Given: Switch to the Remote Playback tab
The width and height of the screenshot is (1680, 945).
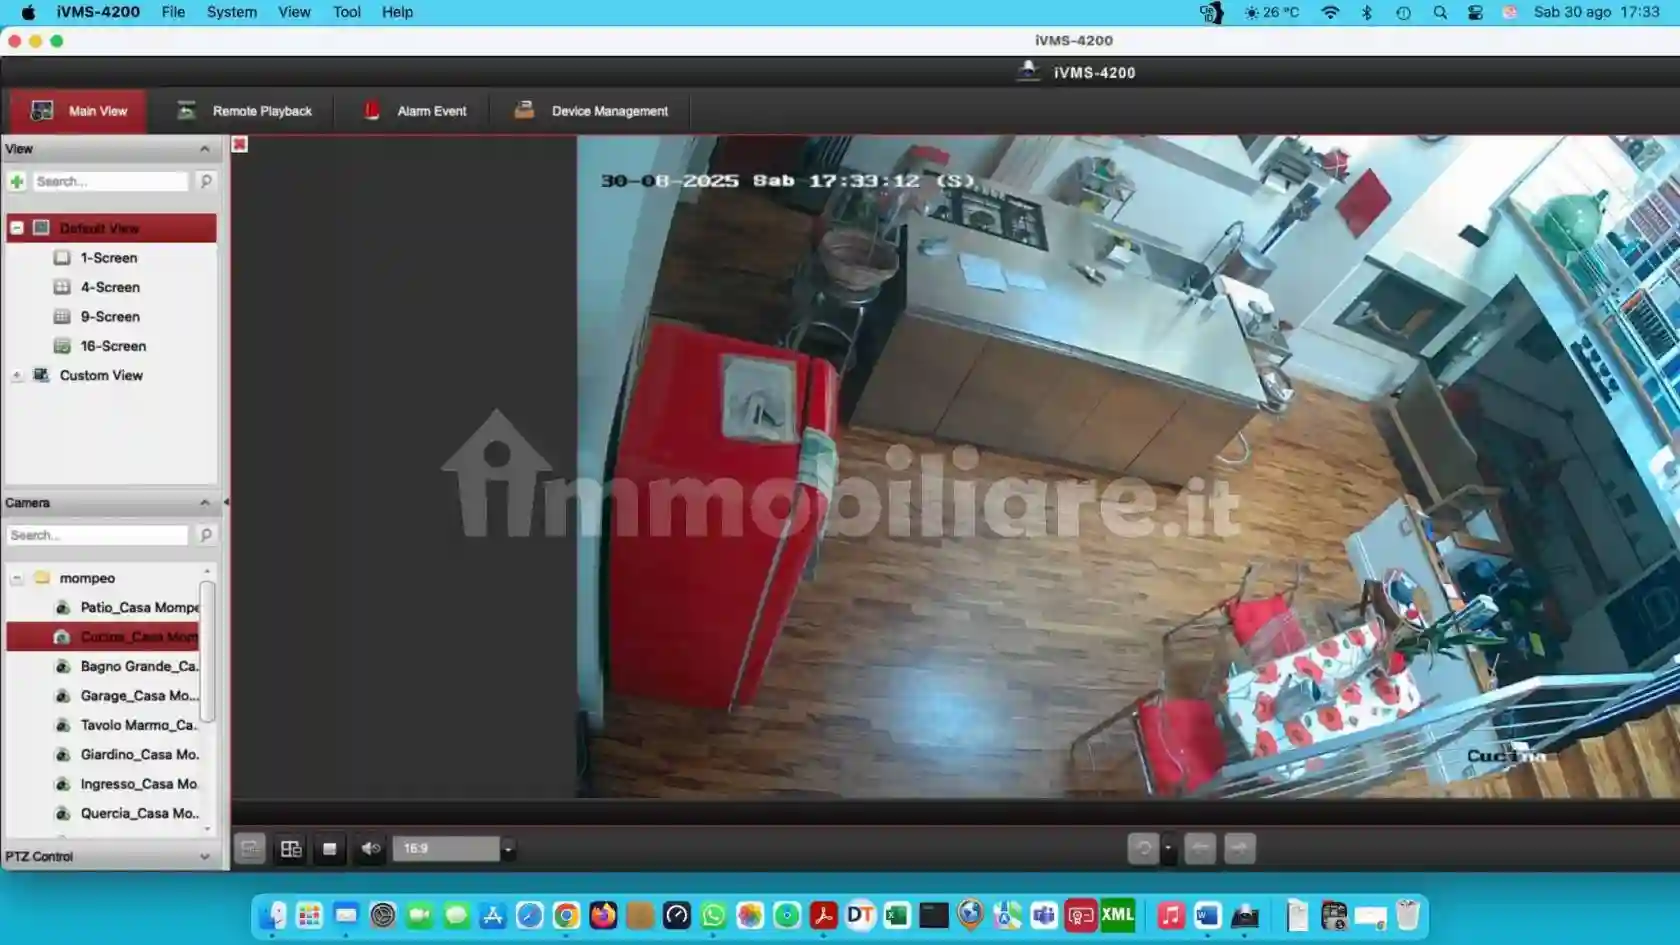Looking at the screenshot, I should tap(244, 111).
